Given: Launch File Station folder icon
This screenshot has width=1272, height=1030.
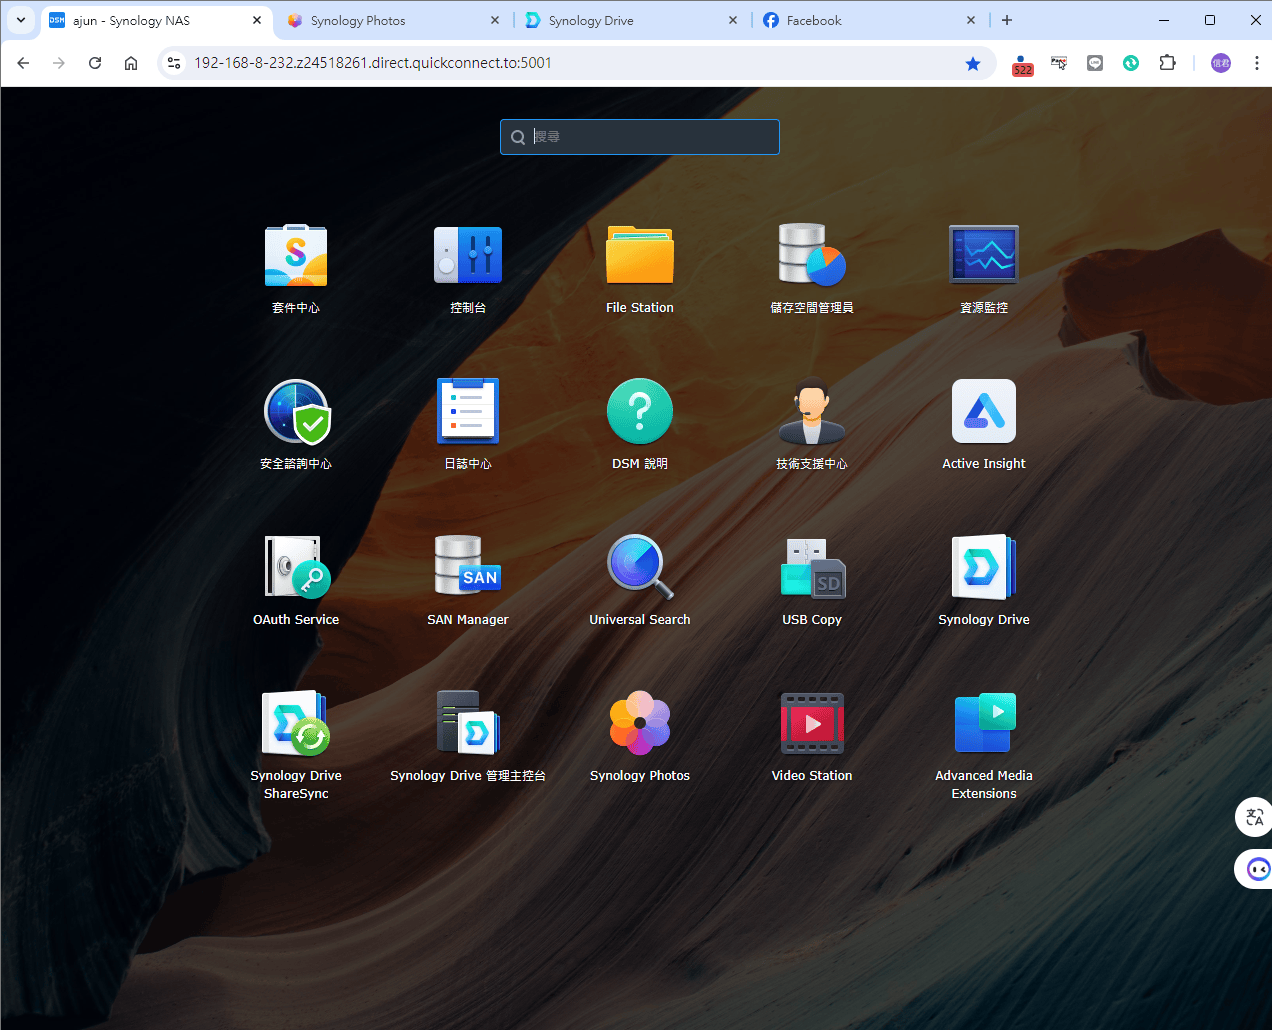Looking at the screenshot, I should [x=640, y=256].
